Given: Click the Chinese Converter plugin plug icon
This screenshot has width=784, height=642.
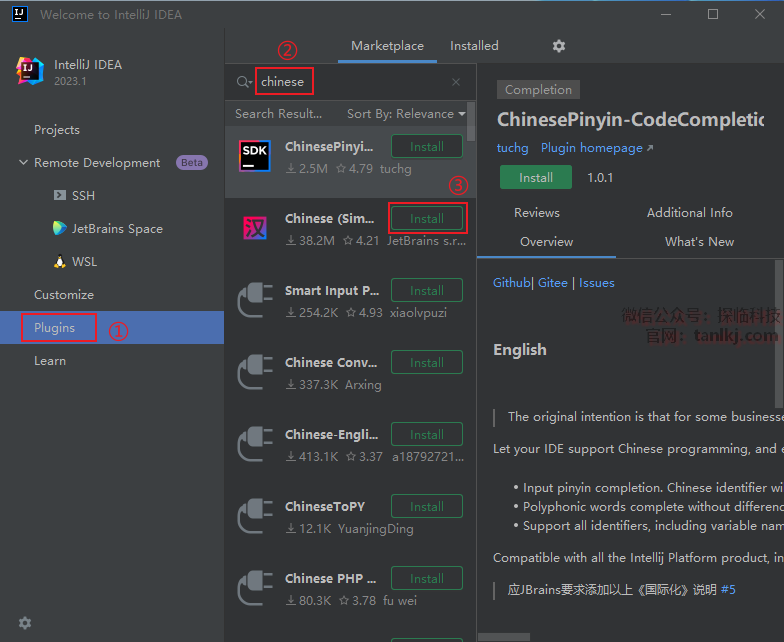Looking at the screenshot, I should 255,372.
